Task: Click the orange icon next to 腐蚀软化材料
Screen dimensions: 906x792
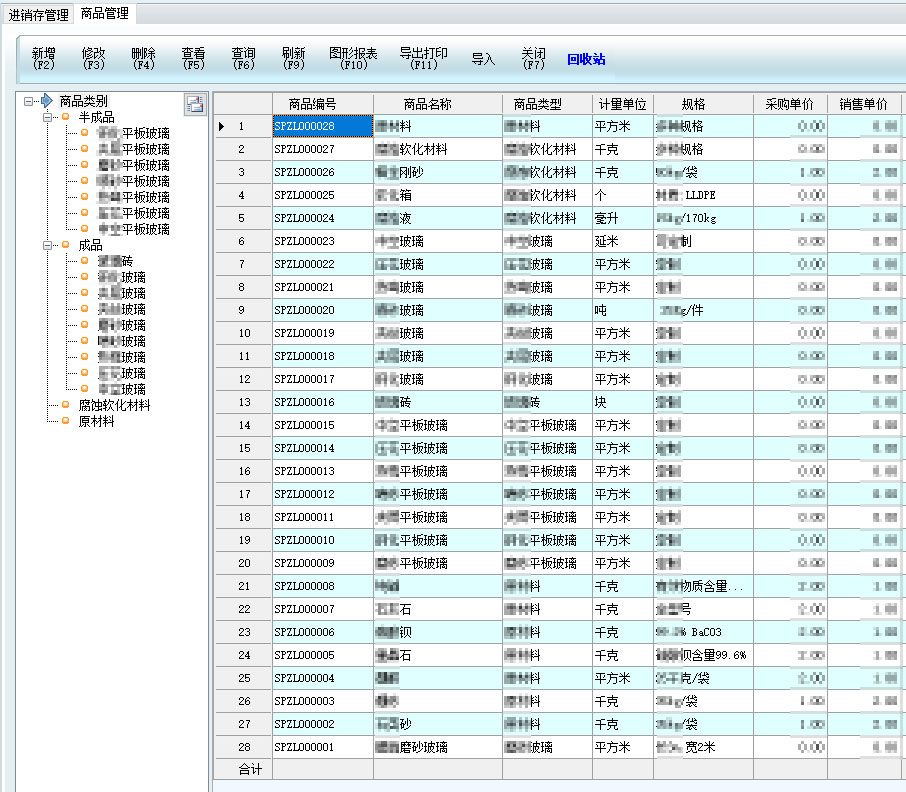Action: [x=66, y=405]
